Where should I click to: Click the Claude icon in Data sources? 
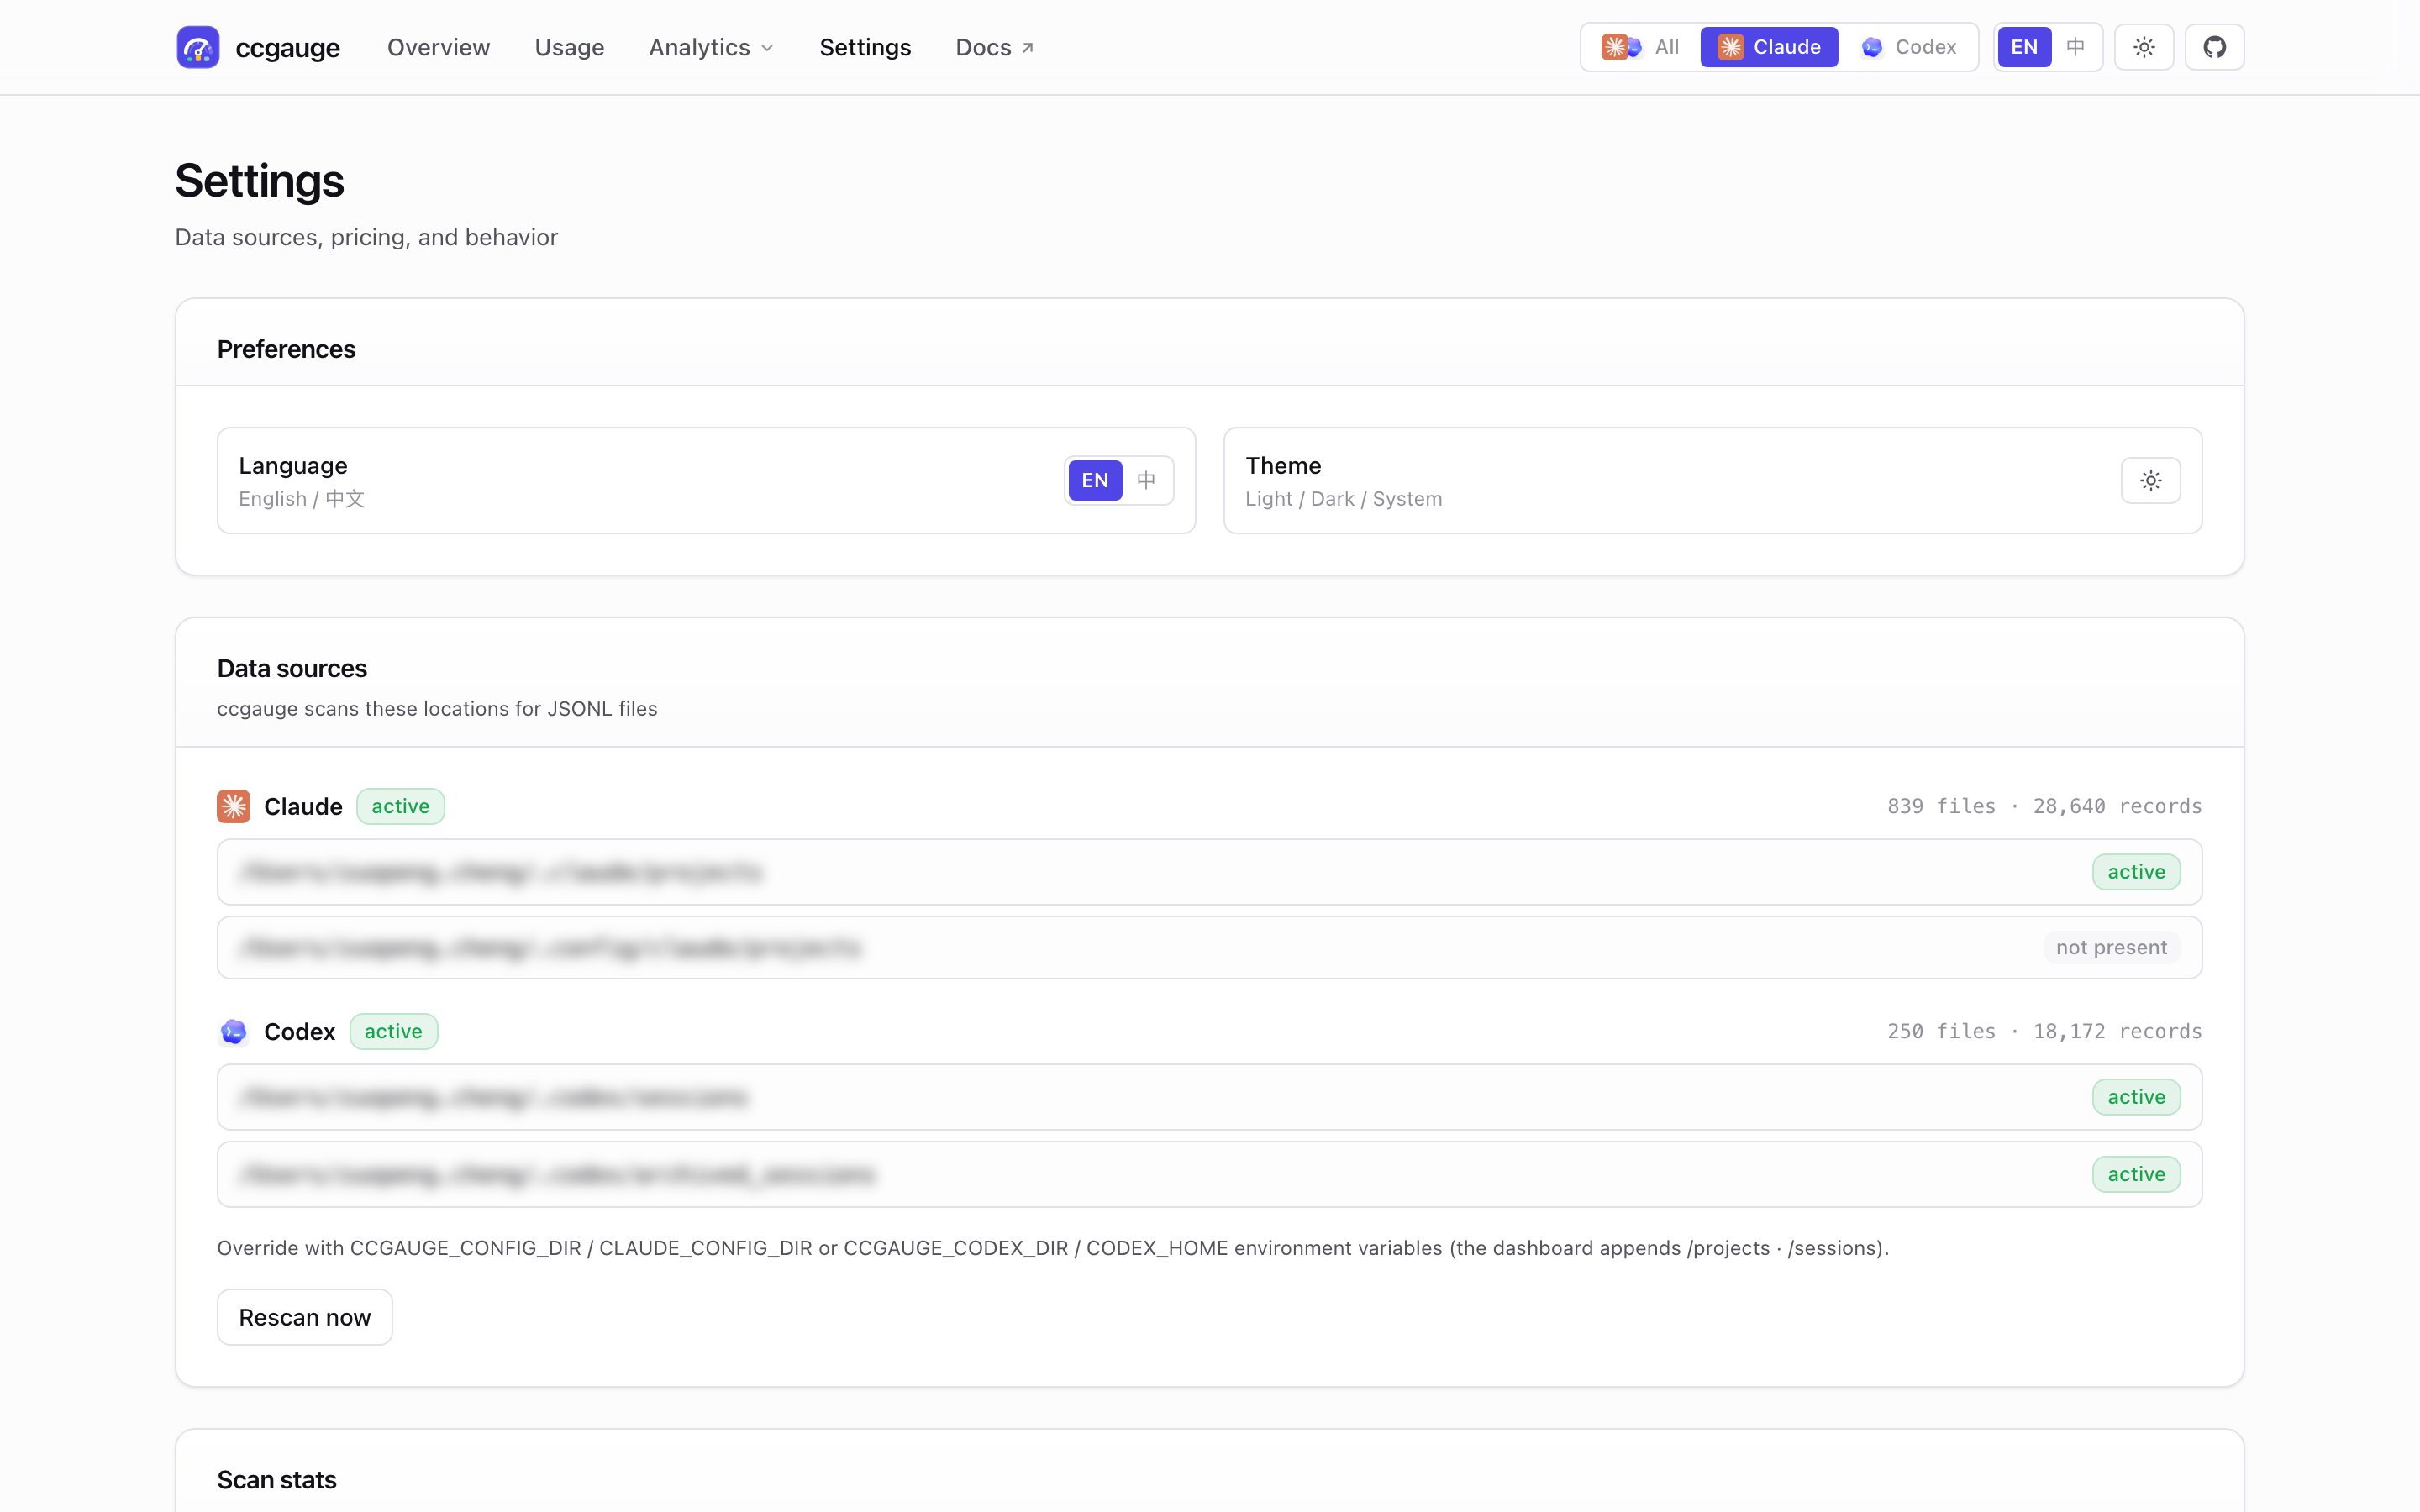tap(233, 806)
